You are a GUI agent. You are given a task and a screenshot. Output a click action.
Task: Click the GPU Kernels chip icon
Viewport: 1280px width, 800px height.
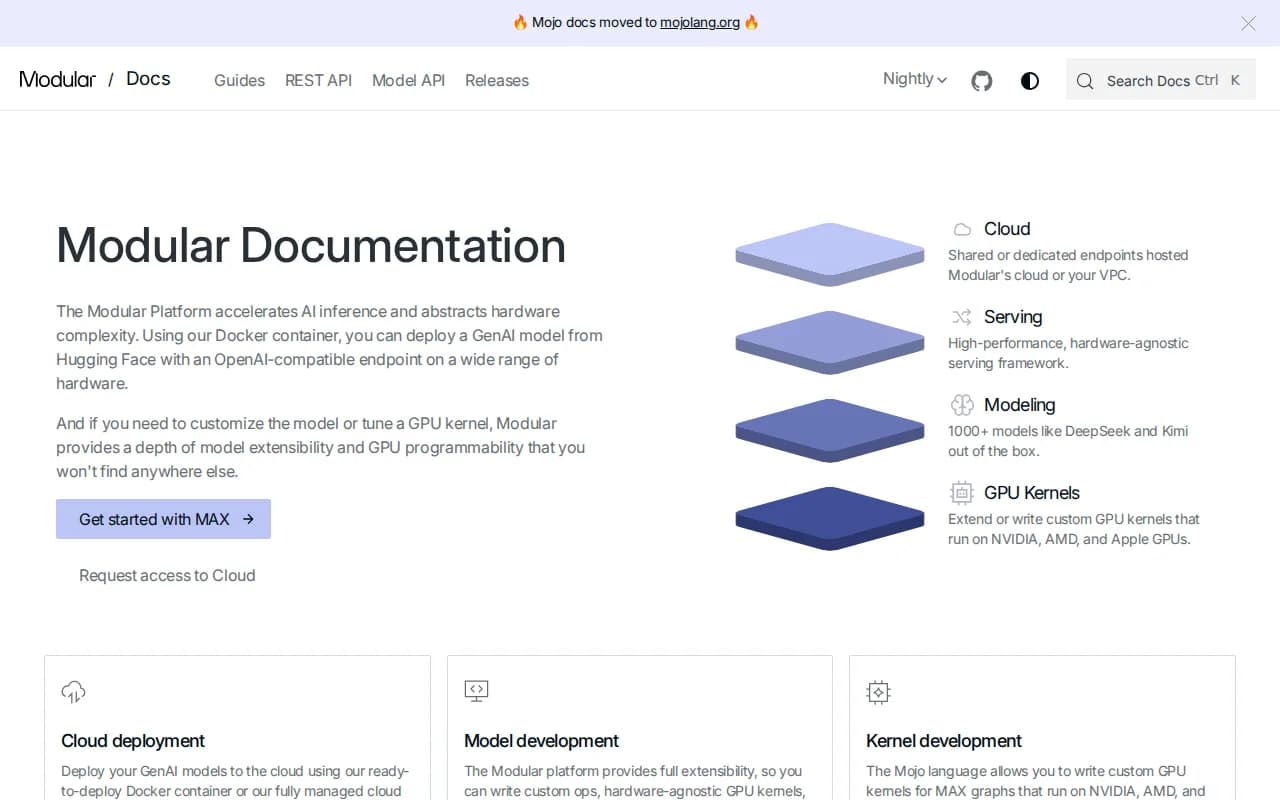pos(962,493)
